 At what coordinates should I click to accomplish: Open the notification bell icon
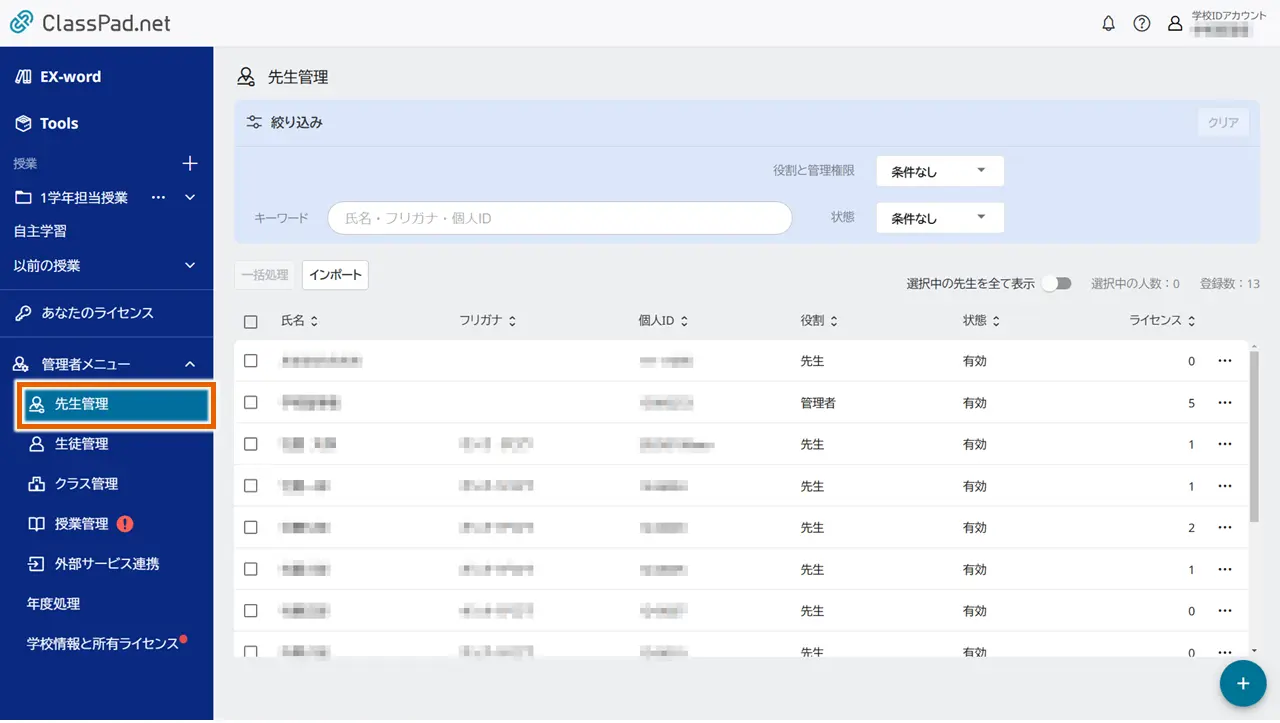tap(1108, 23)
